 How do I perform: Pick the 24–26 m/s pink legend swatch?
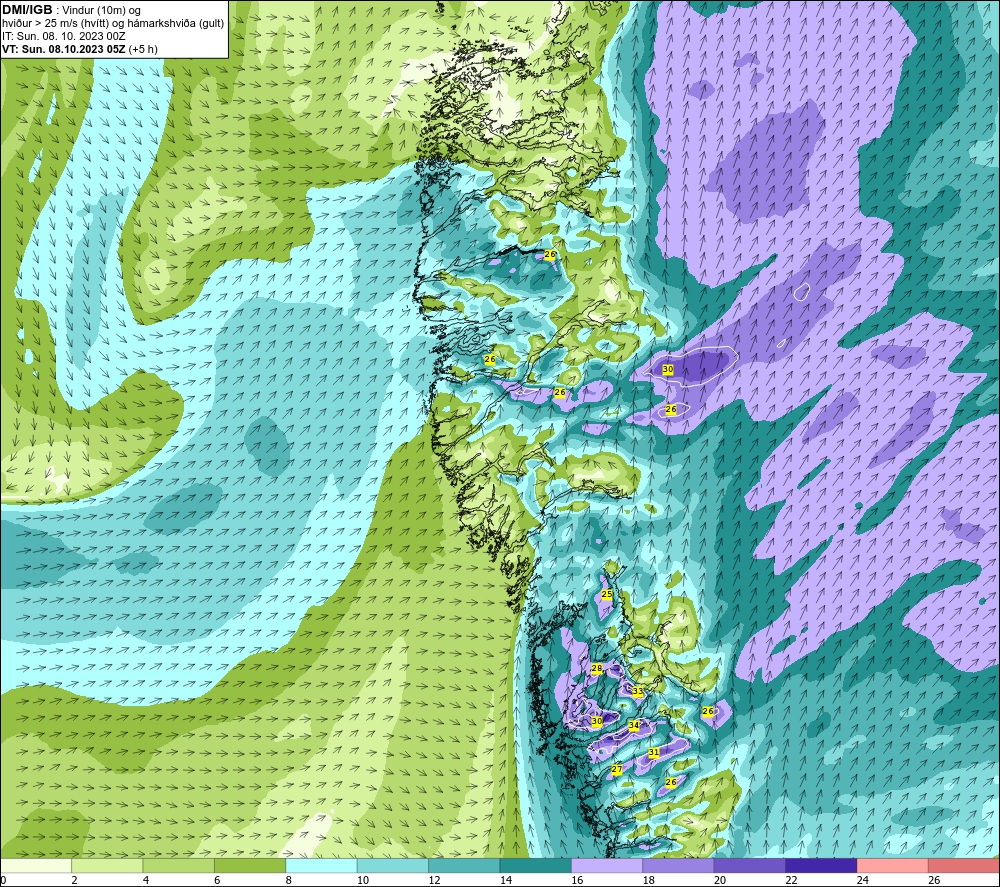tap(893, 866)
